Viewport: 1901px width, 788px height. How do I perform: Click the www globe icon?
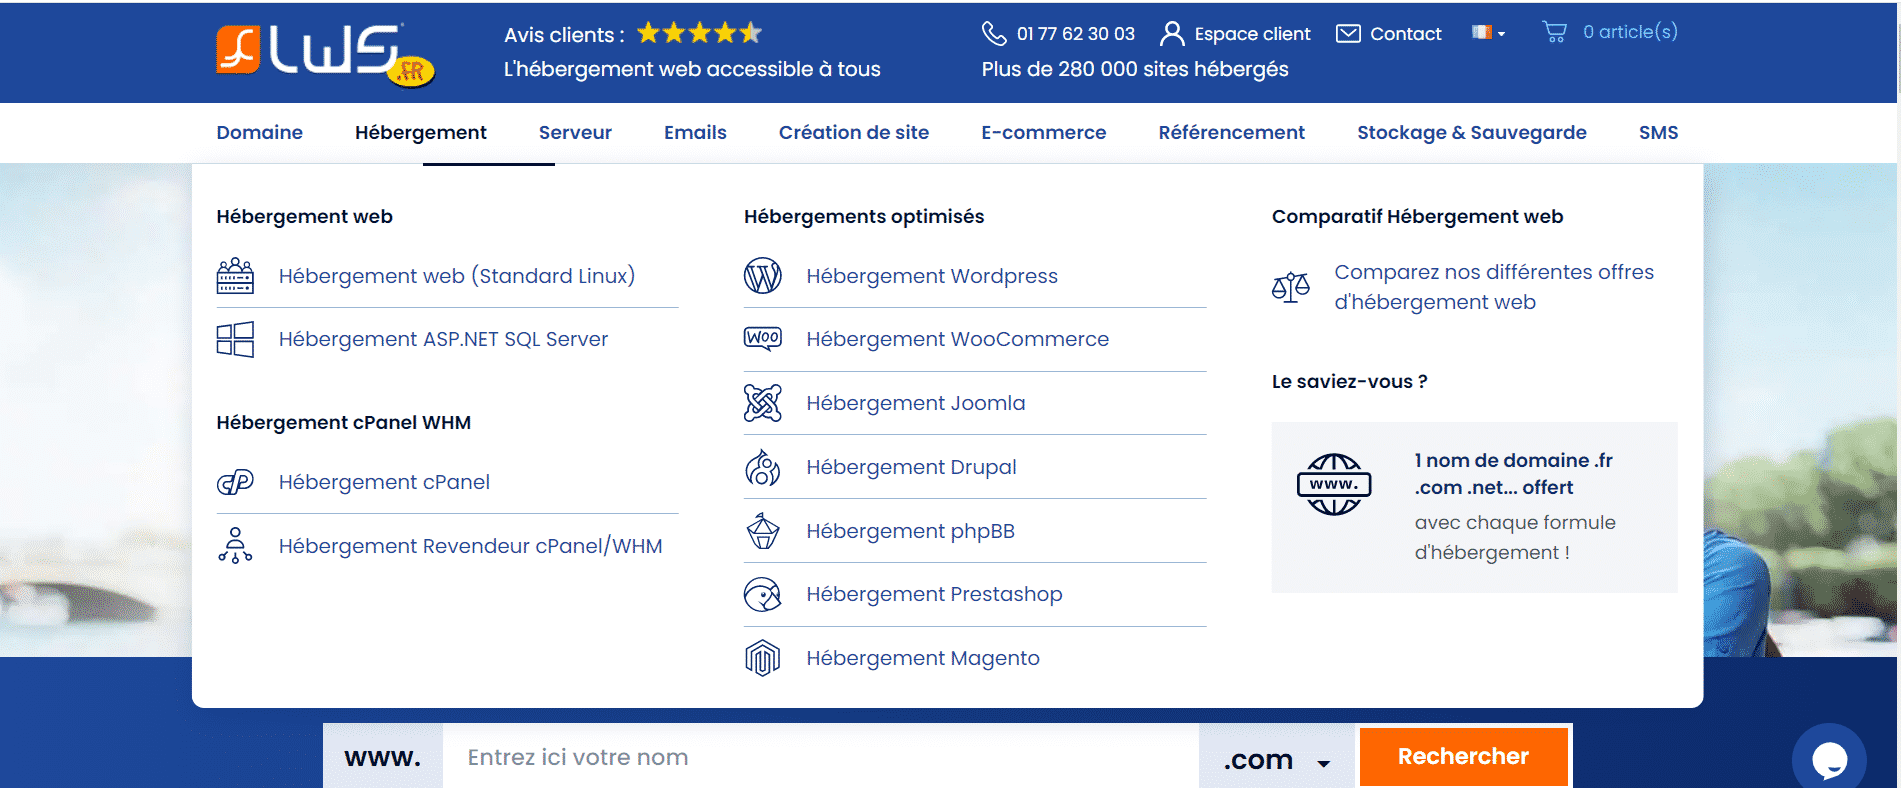click(x=1334, y=484)
